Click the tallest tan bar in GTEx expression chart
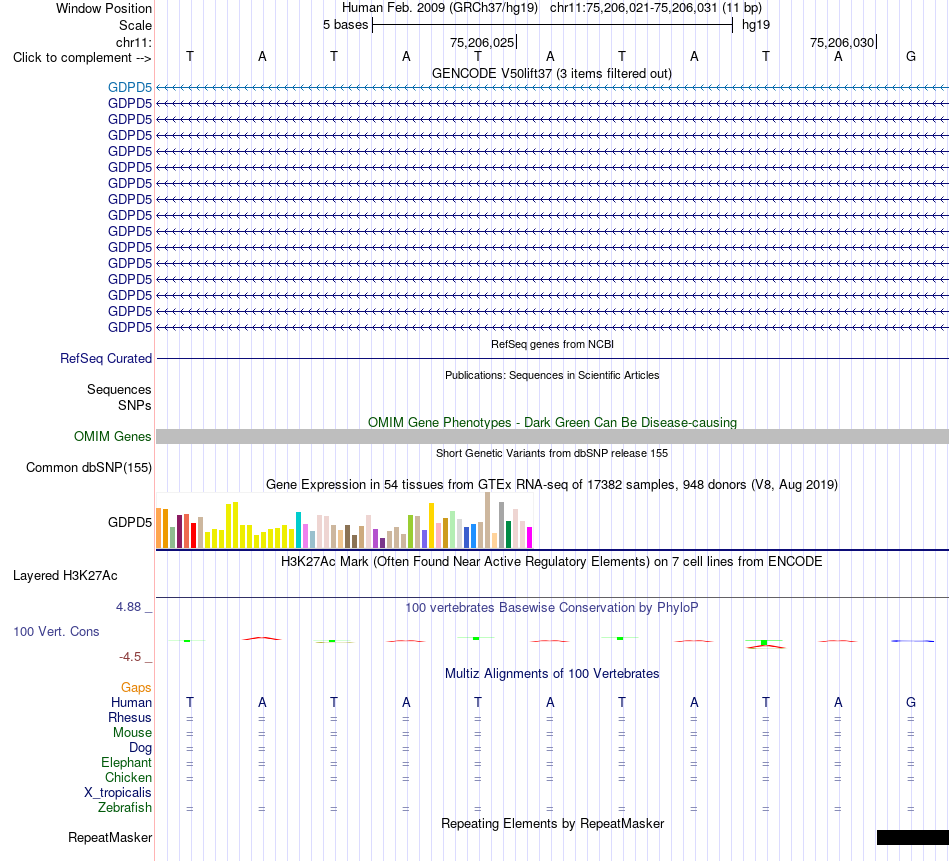 [488, 520]
